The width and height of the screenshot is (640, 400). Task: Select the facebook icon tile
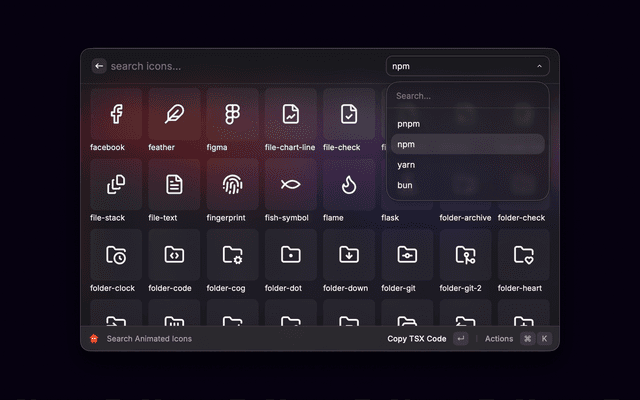point(116,114)
